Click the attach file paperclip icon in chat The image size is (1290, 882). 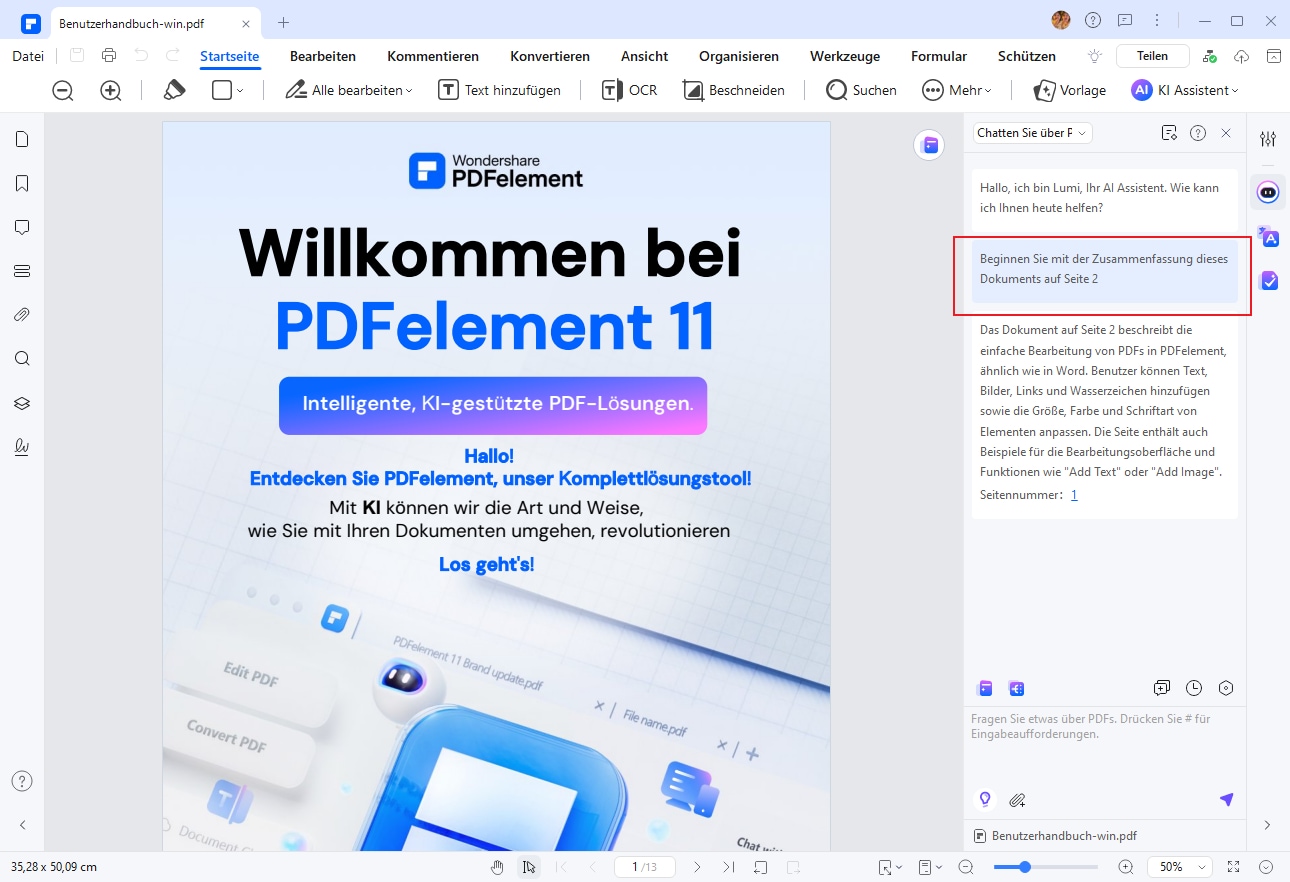(1017, 800)
